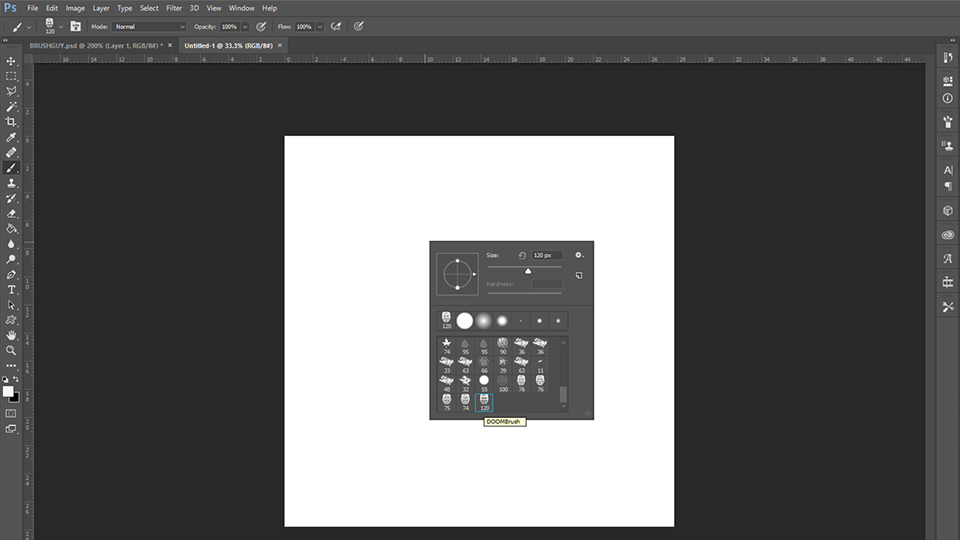Expand the Opacity value dropdown arrow

coord(245,26)
